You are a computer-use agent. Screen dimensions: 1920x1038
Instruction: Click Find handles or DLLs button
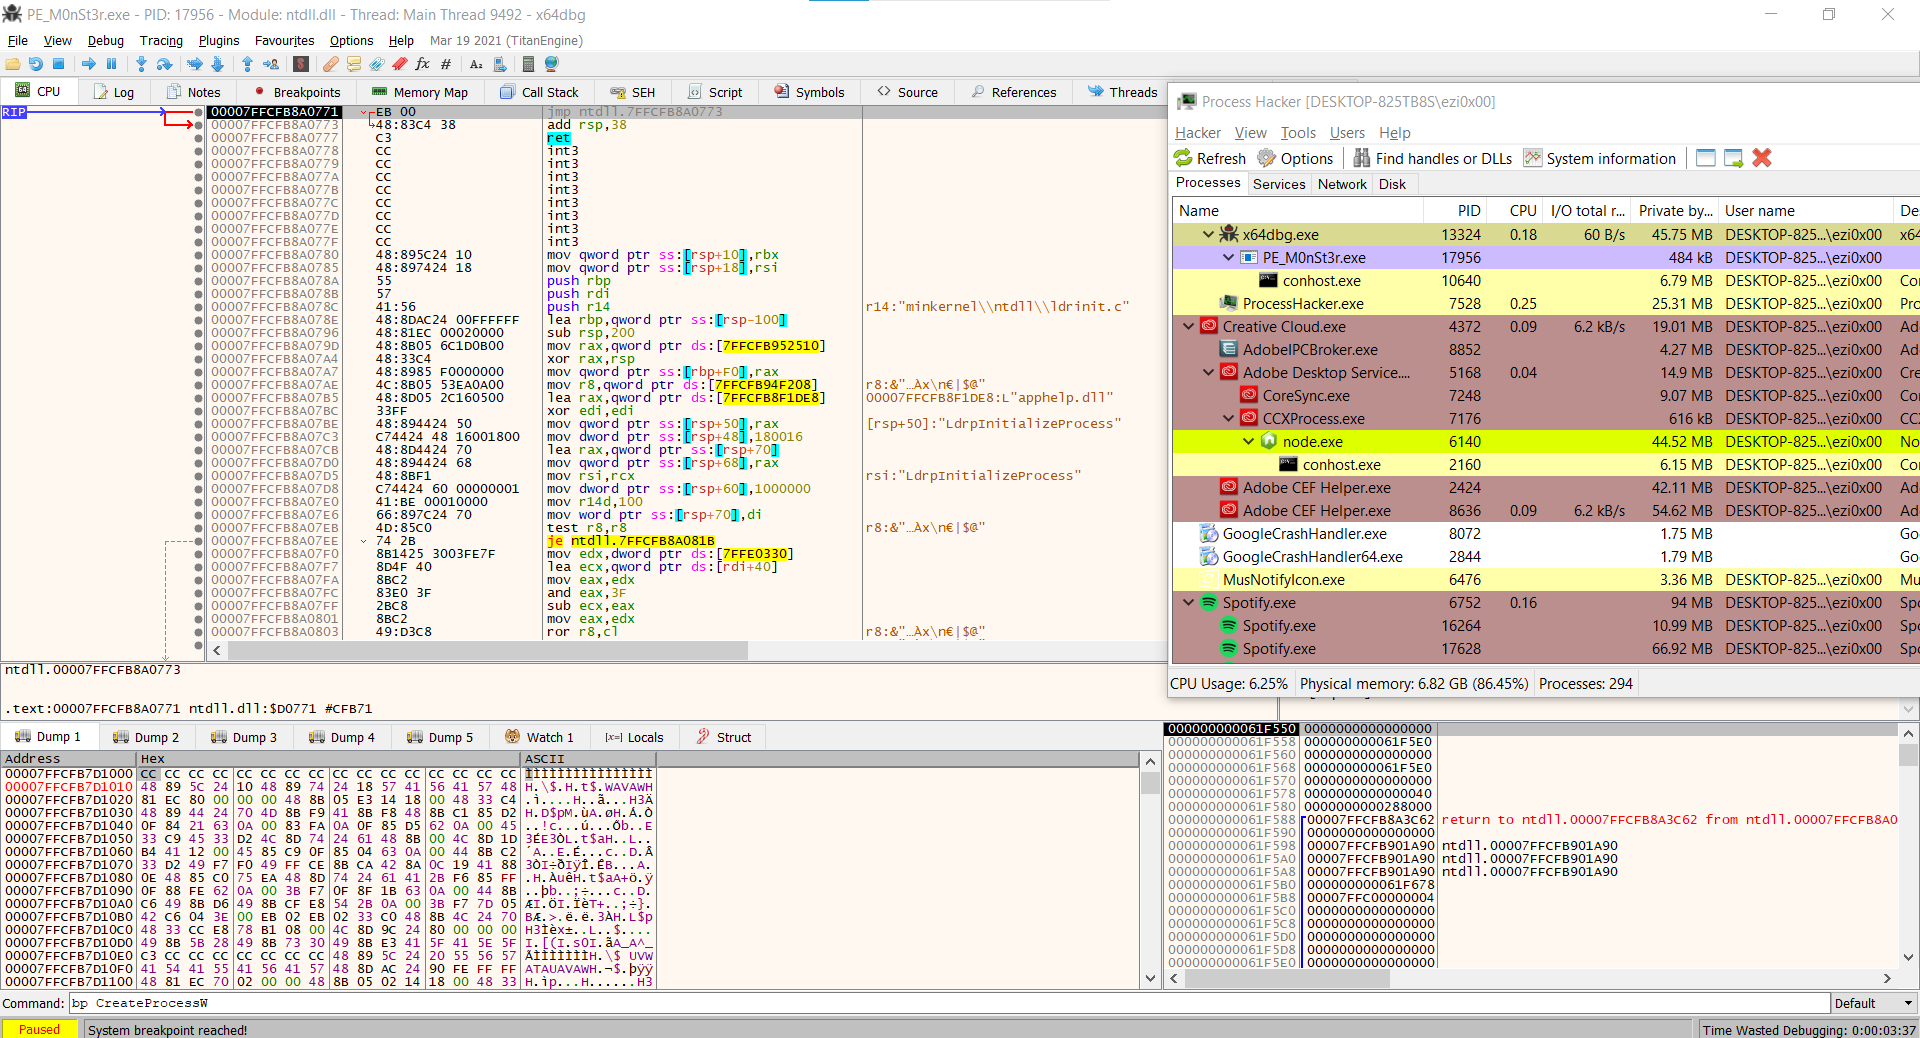click(1433, 158)
